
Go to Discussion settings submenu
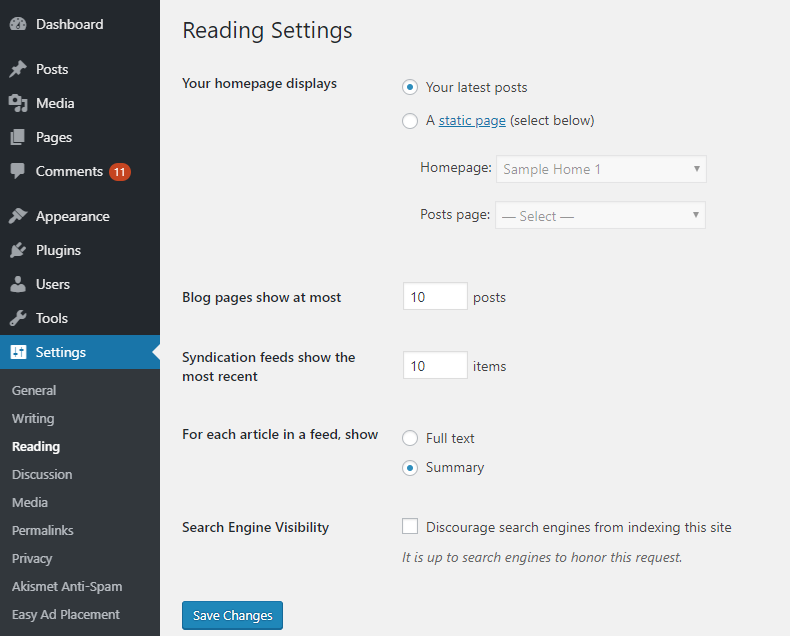tap(42, 474)
